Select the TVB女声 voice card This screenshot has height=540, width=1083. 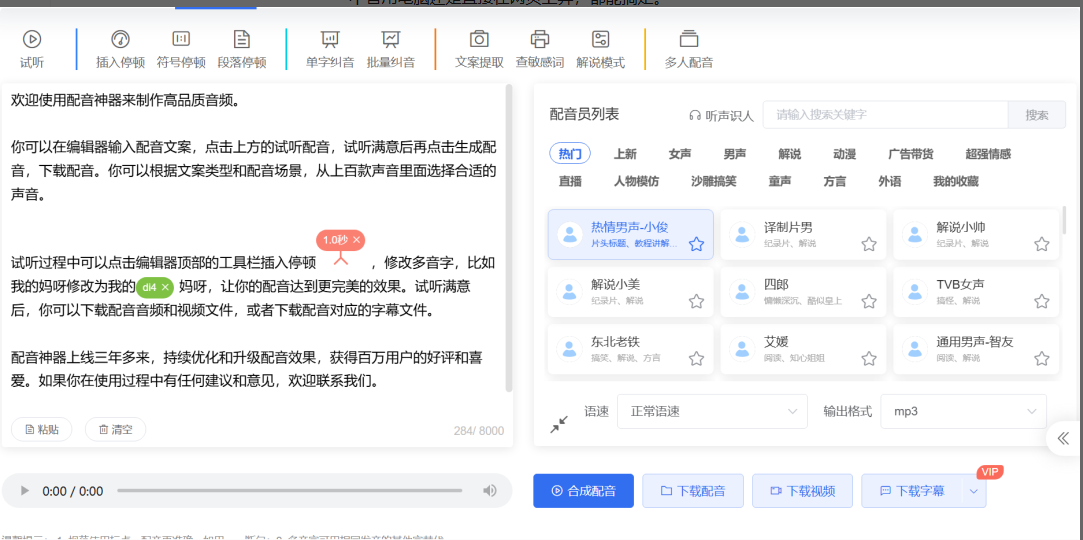point(976,292)
